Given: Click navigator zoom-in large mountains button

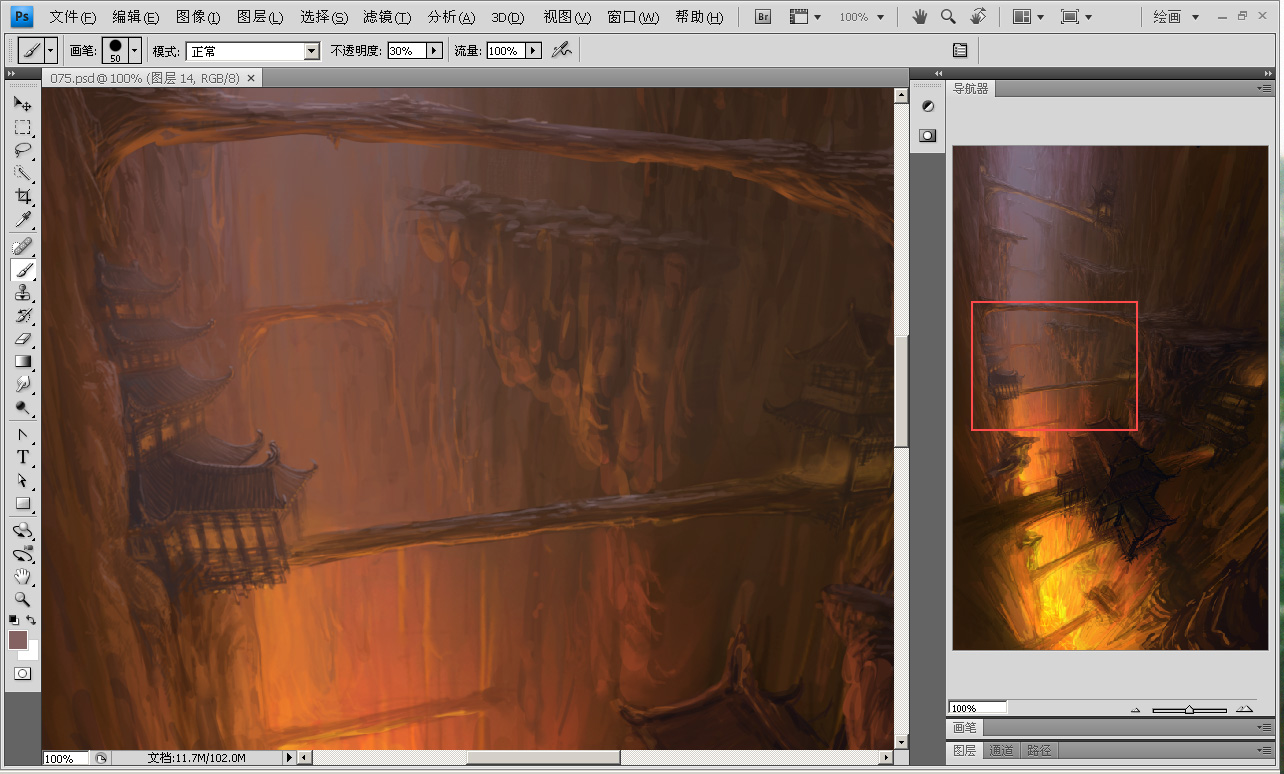Looking at the screenshot, I should coord(1244,708).
